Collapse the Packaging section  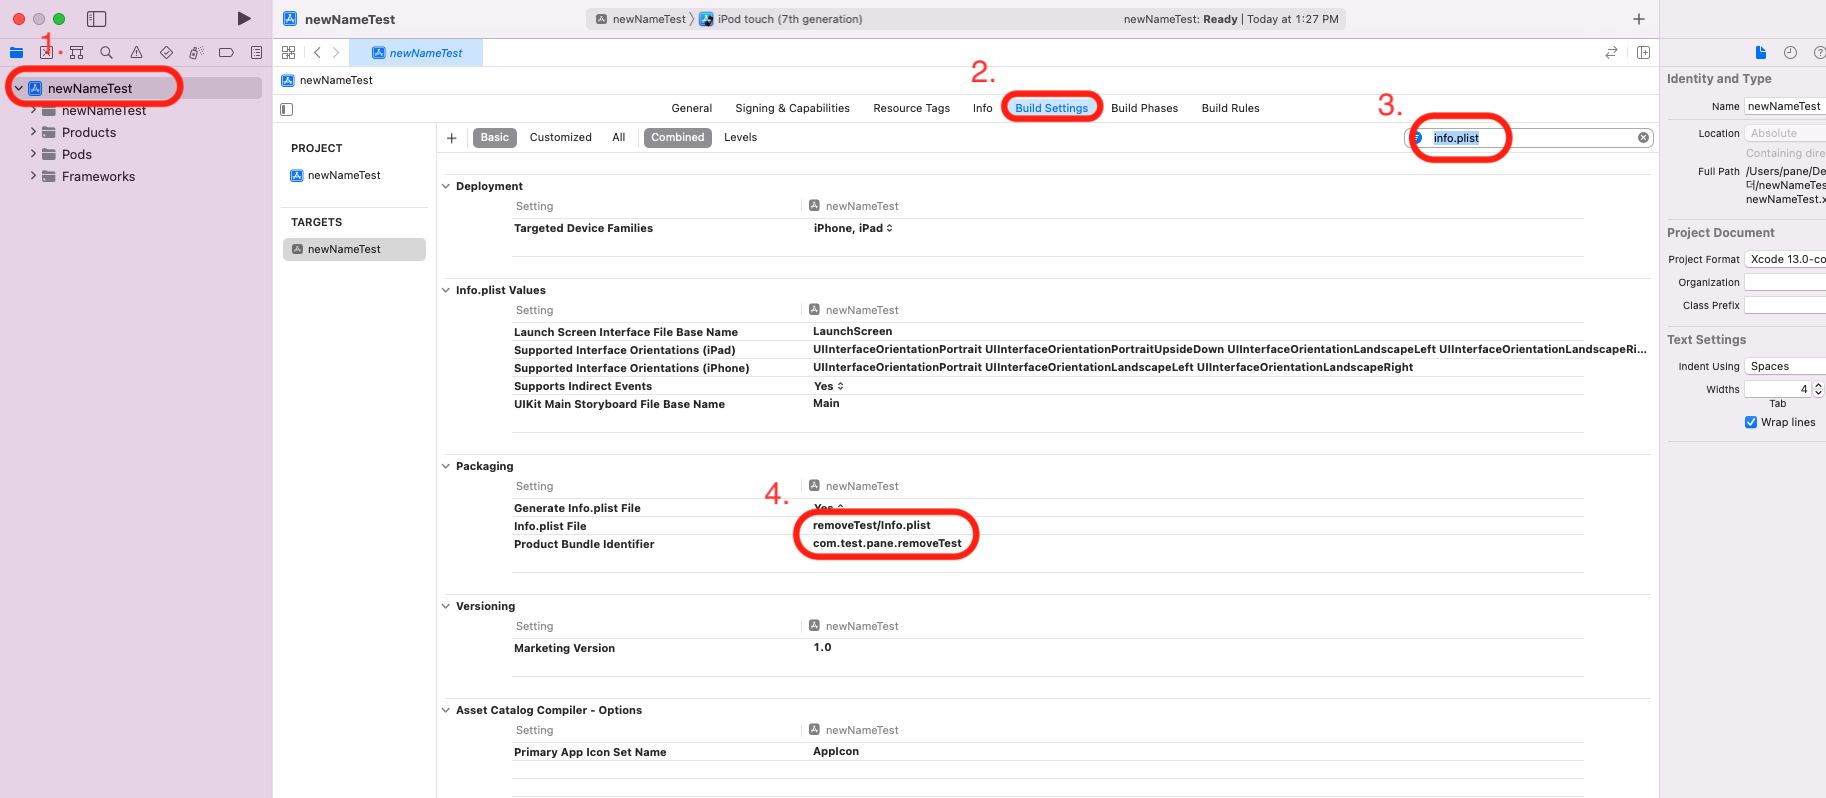(446, 466)
